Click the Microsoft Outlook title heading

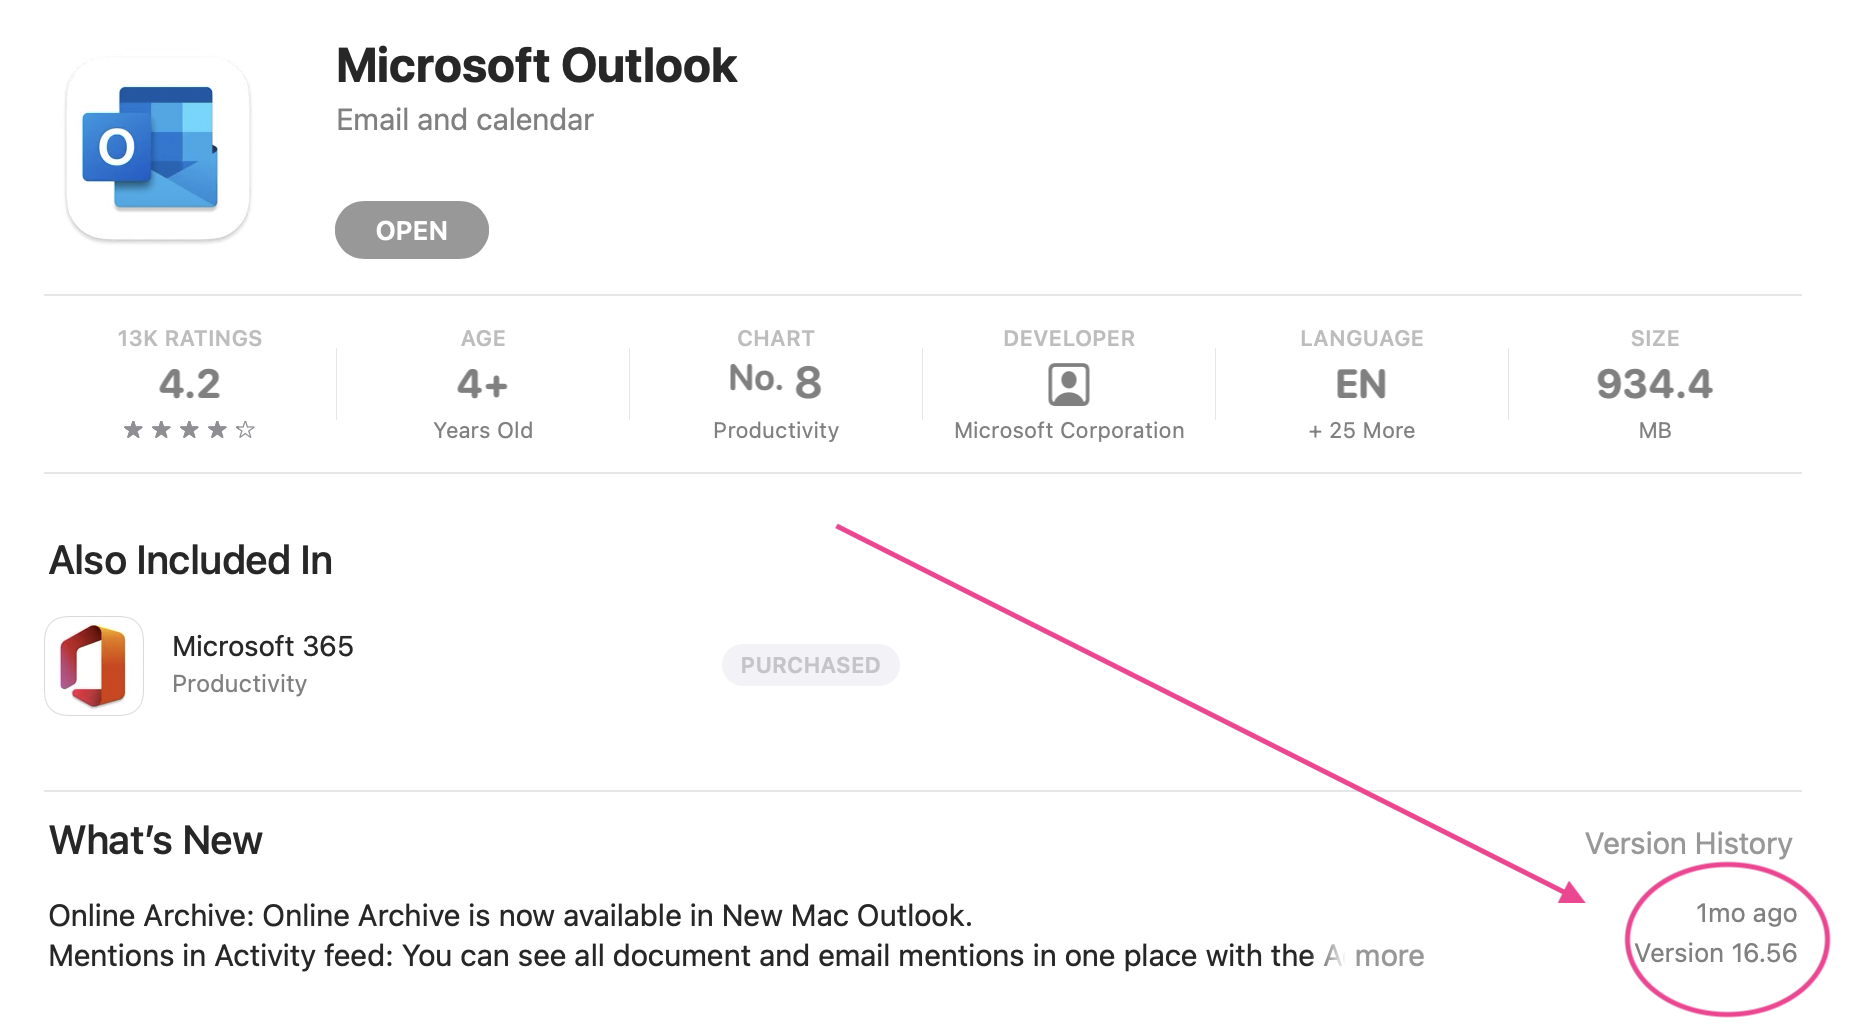click(536, 66)
